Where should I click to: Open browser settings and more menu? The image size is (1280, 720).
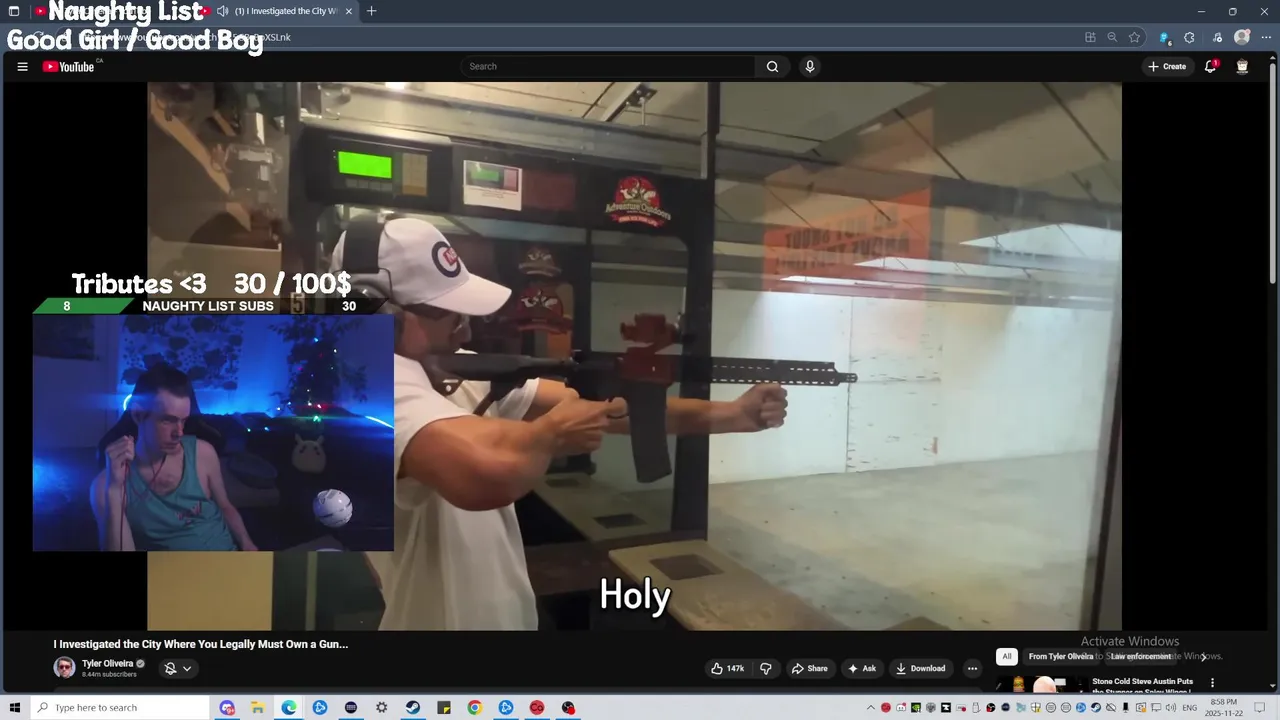tap(1265, 37)
